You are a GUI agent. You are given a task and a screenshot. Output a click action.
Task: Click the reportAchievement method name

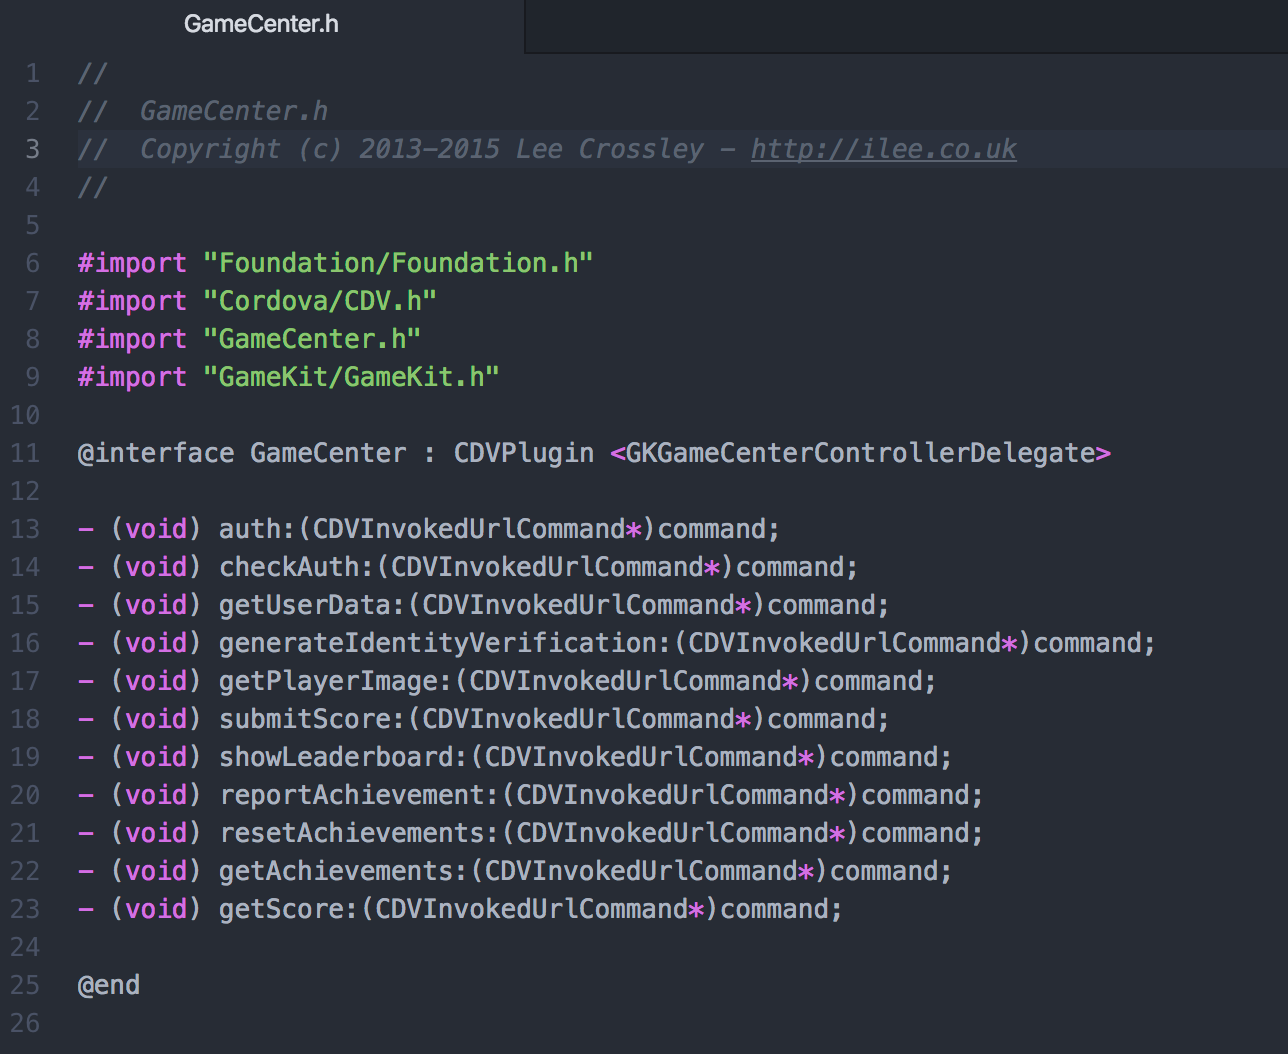351,795
